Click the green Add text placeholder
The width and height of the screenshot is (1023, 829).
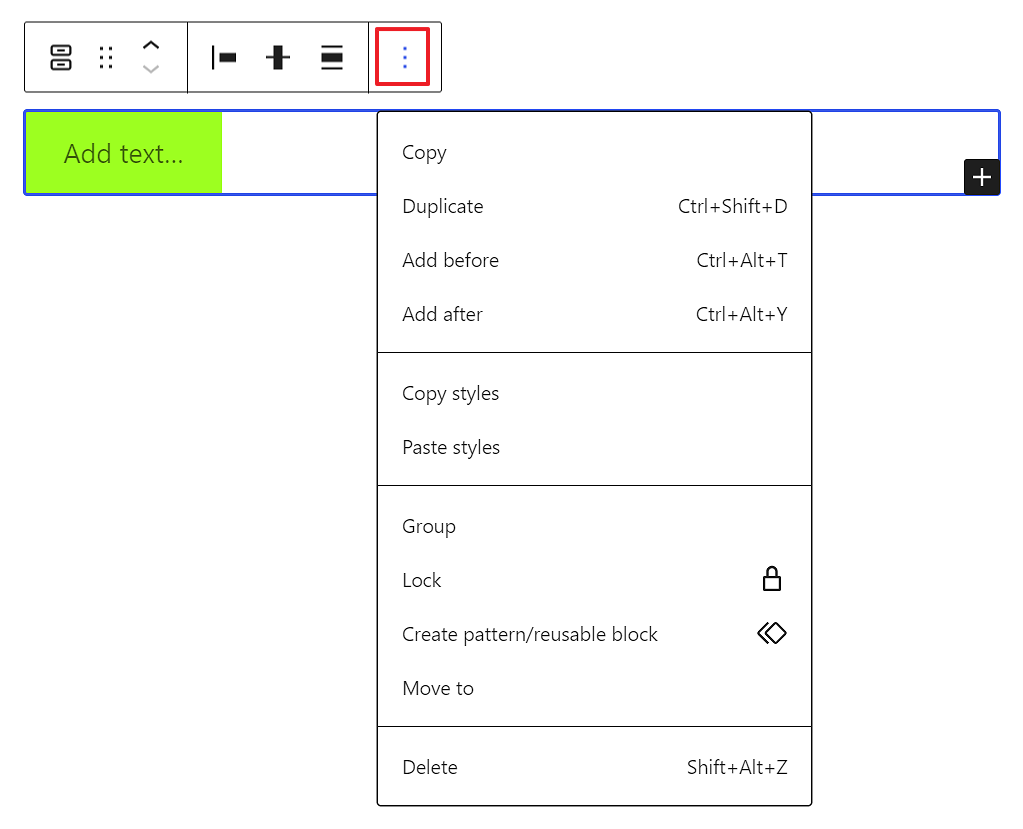point(122,152)
